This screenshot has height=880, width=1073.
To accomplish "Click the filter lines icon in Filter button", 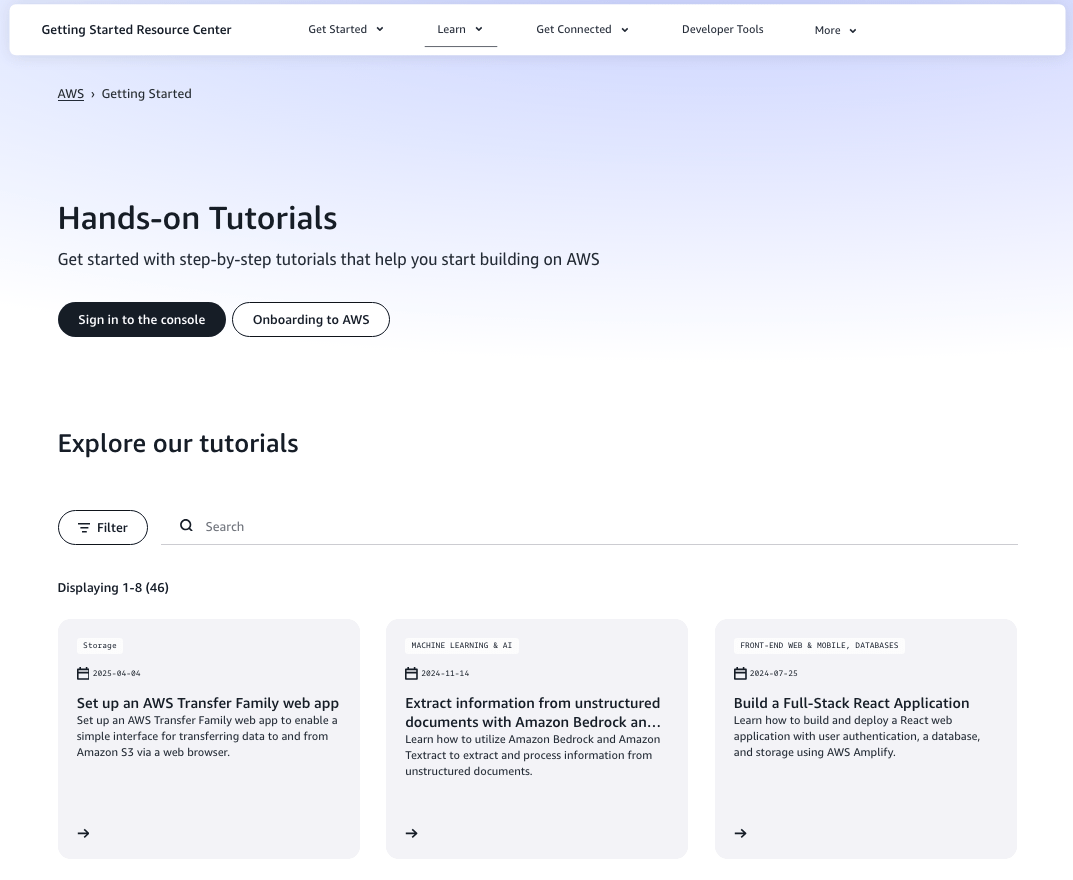I will click(83, 528).
